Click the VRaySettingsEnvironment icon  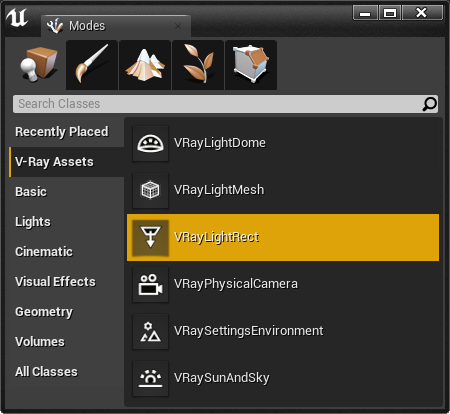tap(150, 331)
